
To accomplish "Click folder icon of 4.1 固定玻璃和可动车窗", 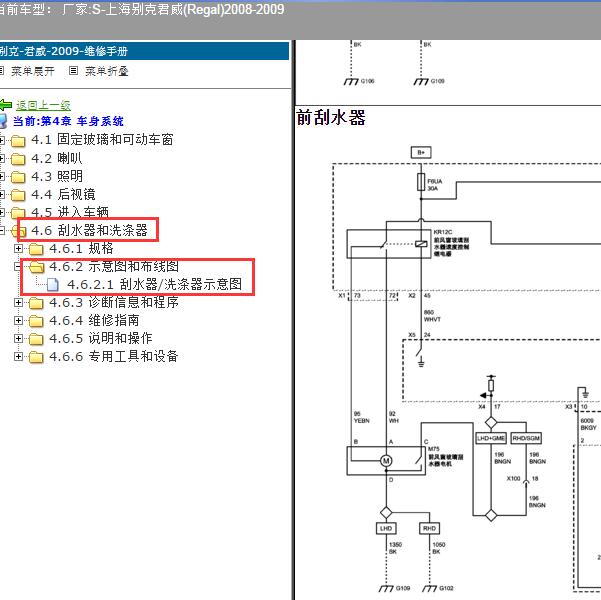I will pos(18,141).
